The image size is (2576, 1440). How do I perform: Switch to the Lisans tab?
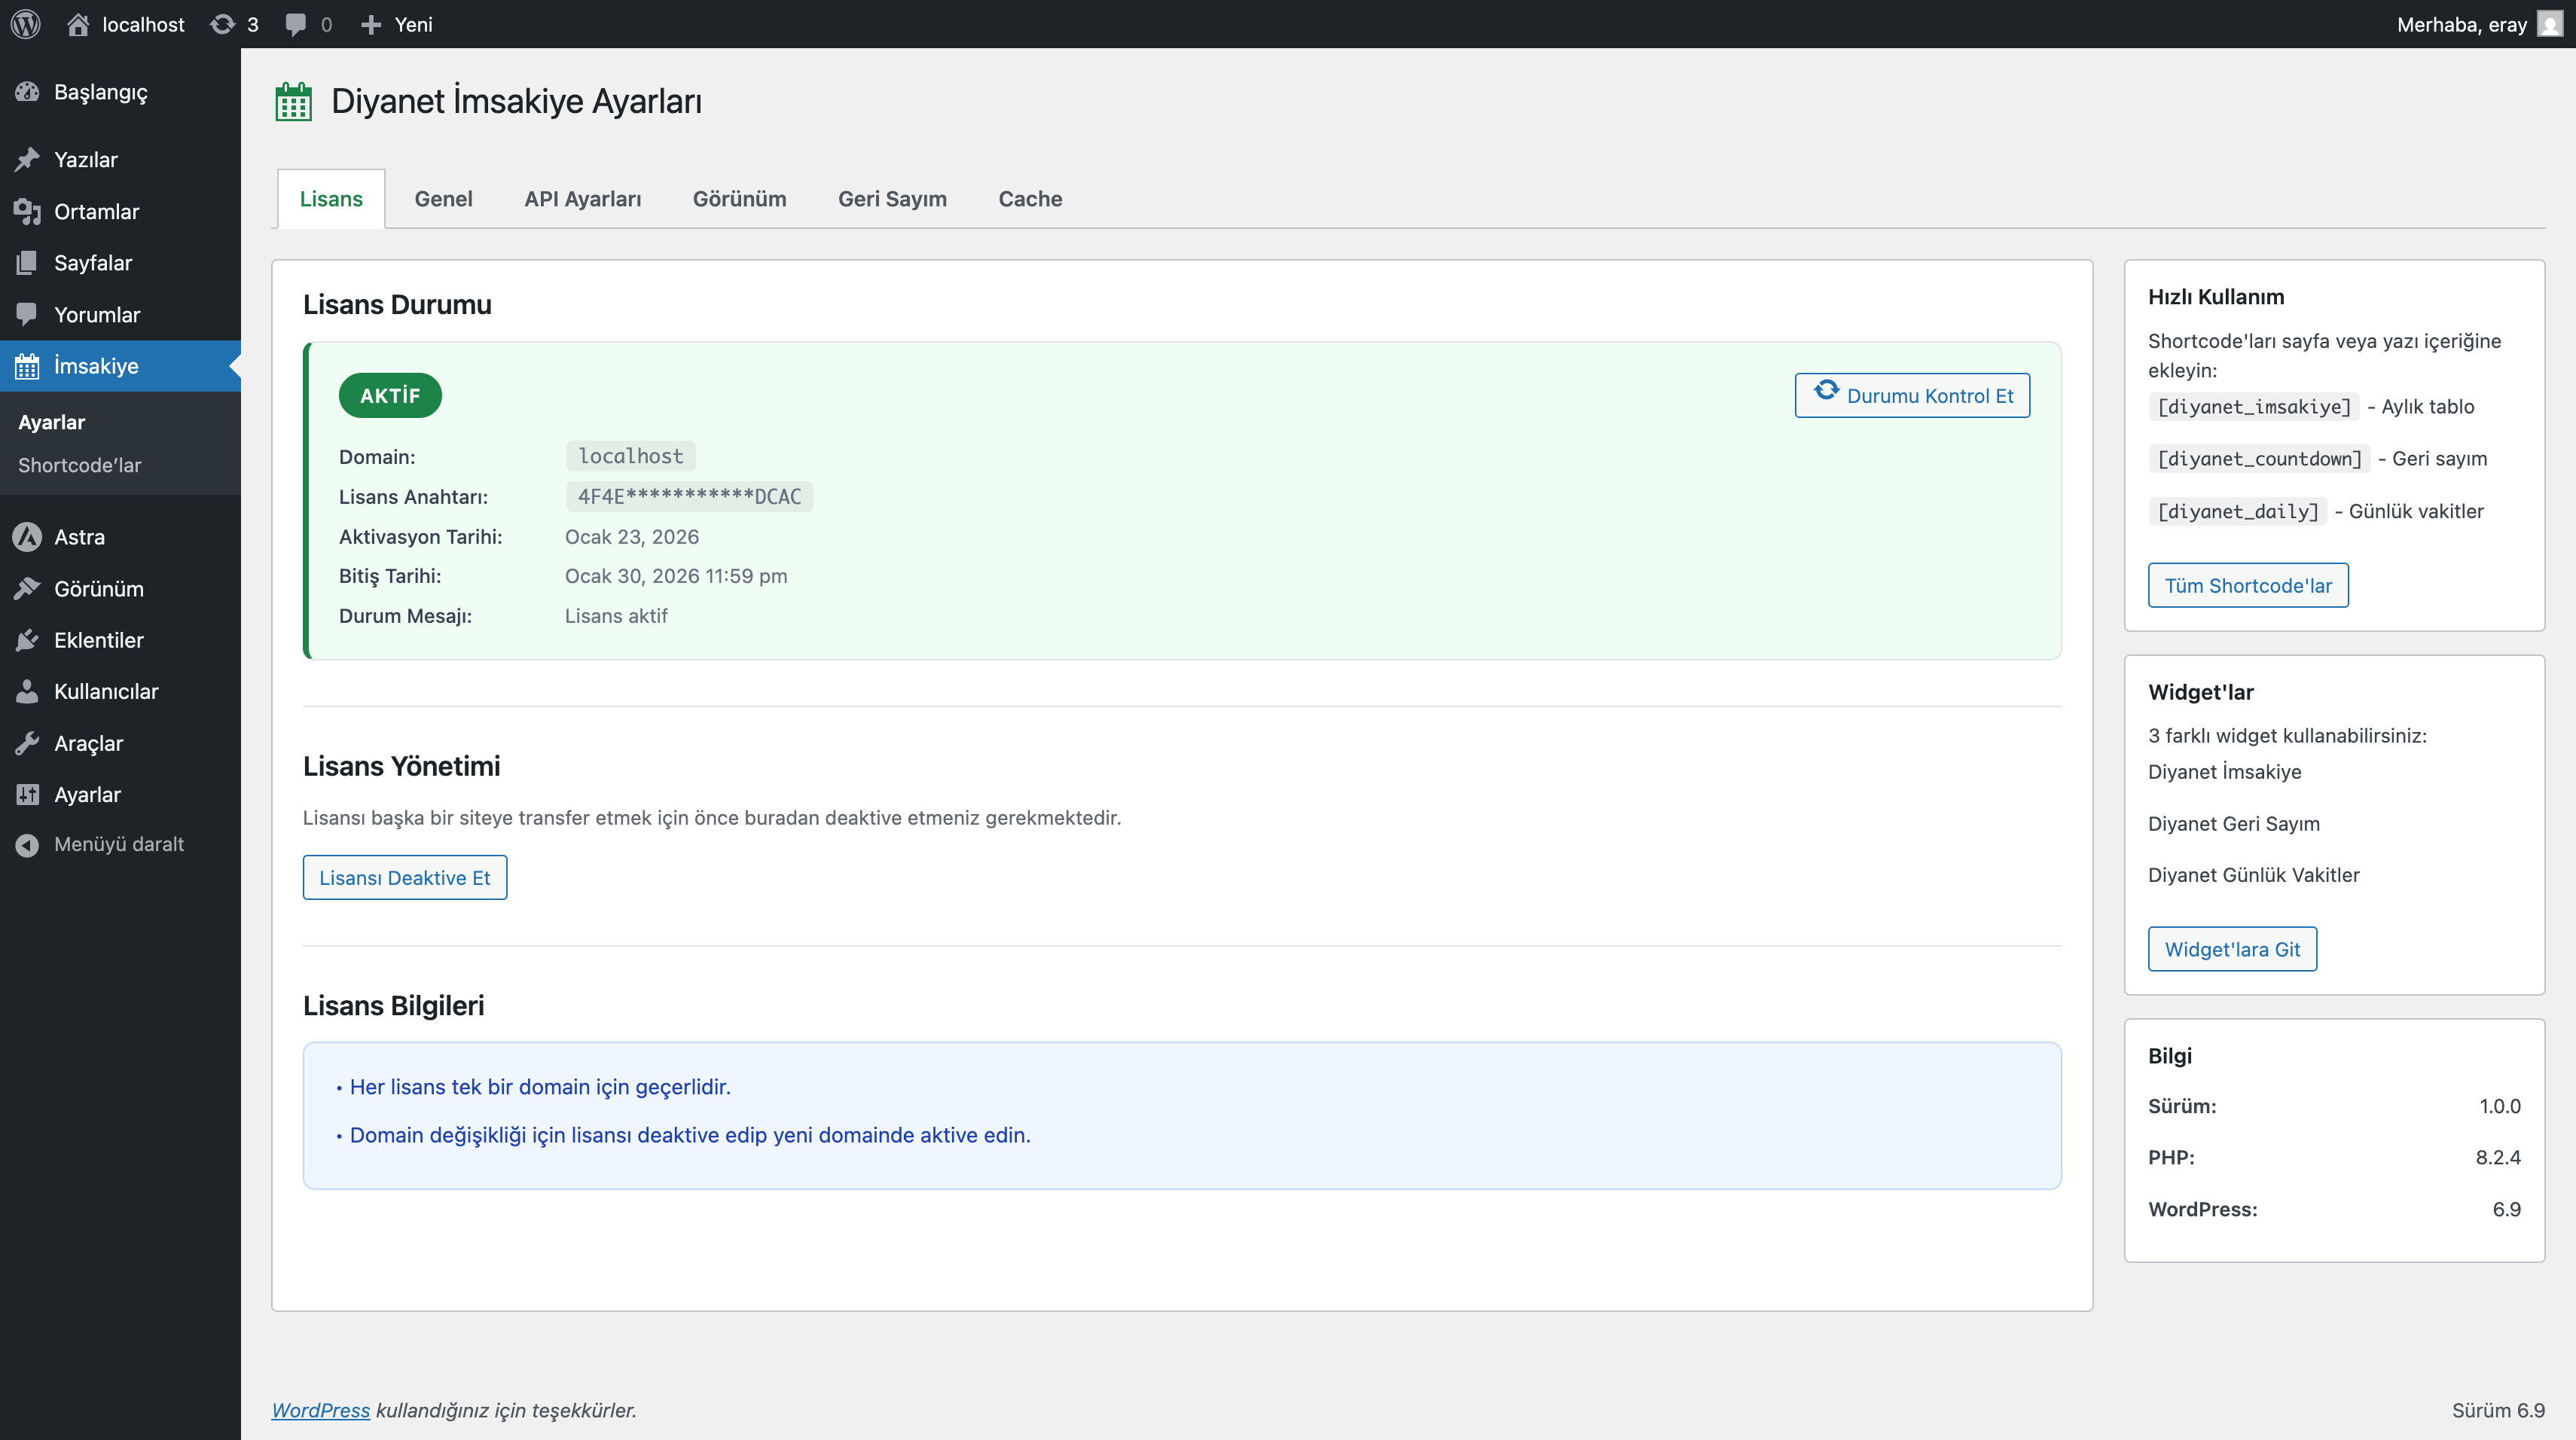(331, 199)
